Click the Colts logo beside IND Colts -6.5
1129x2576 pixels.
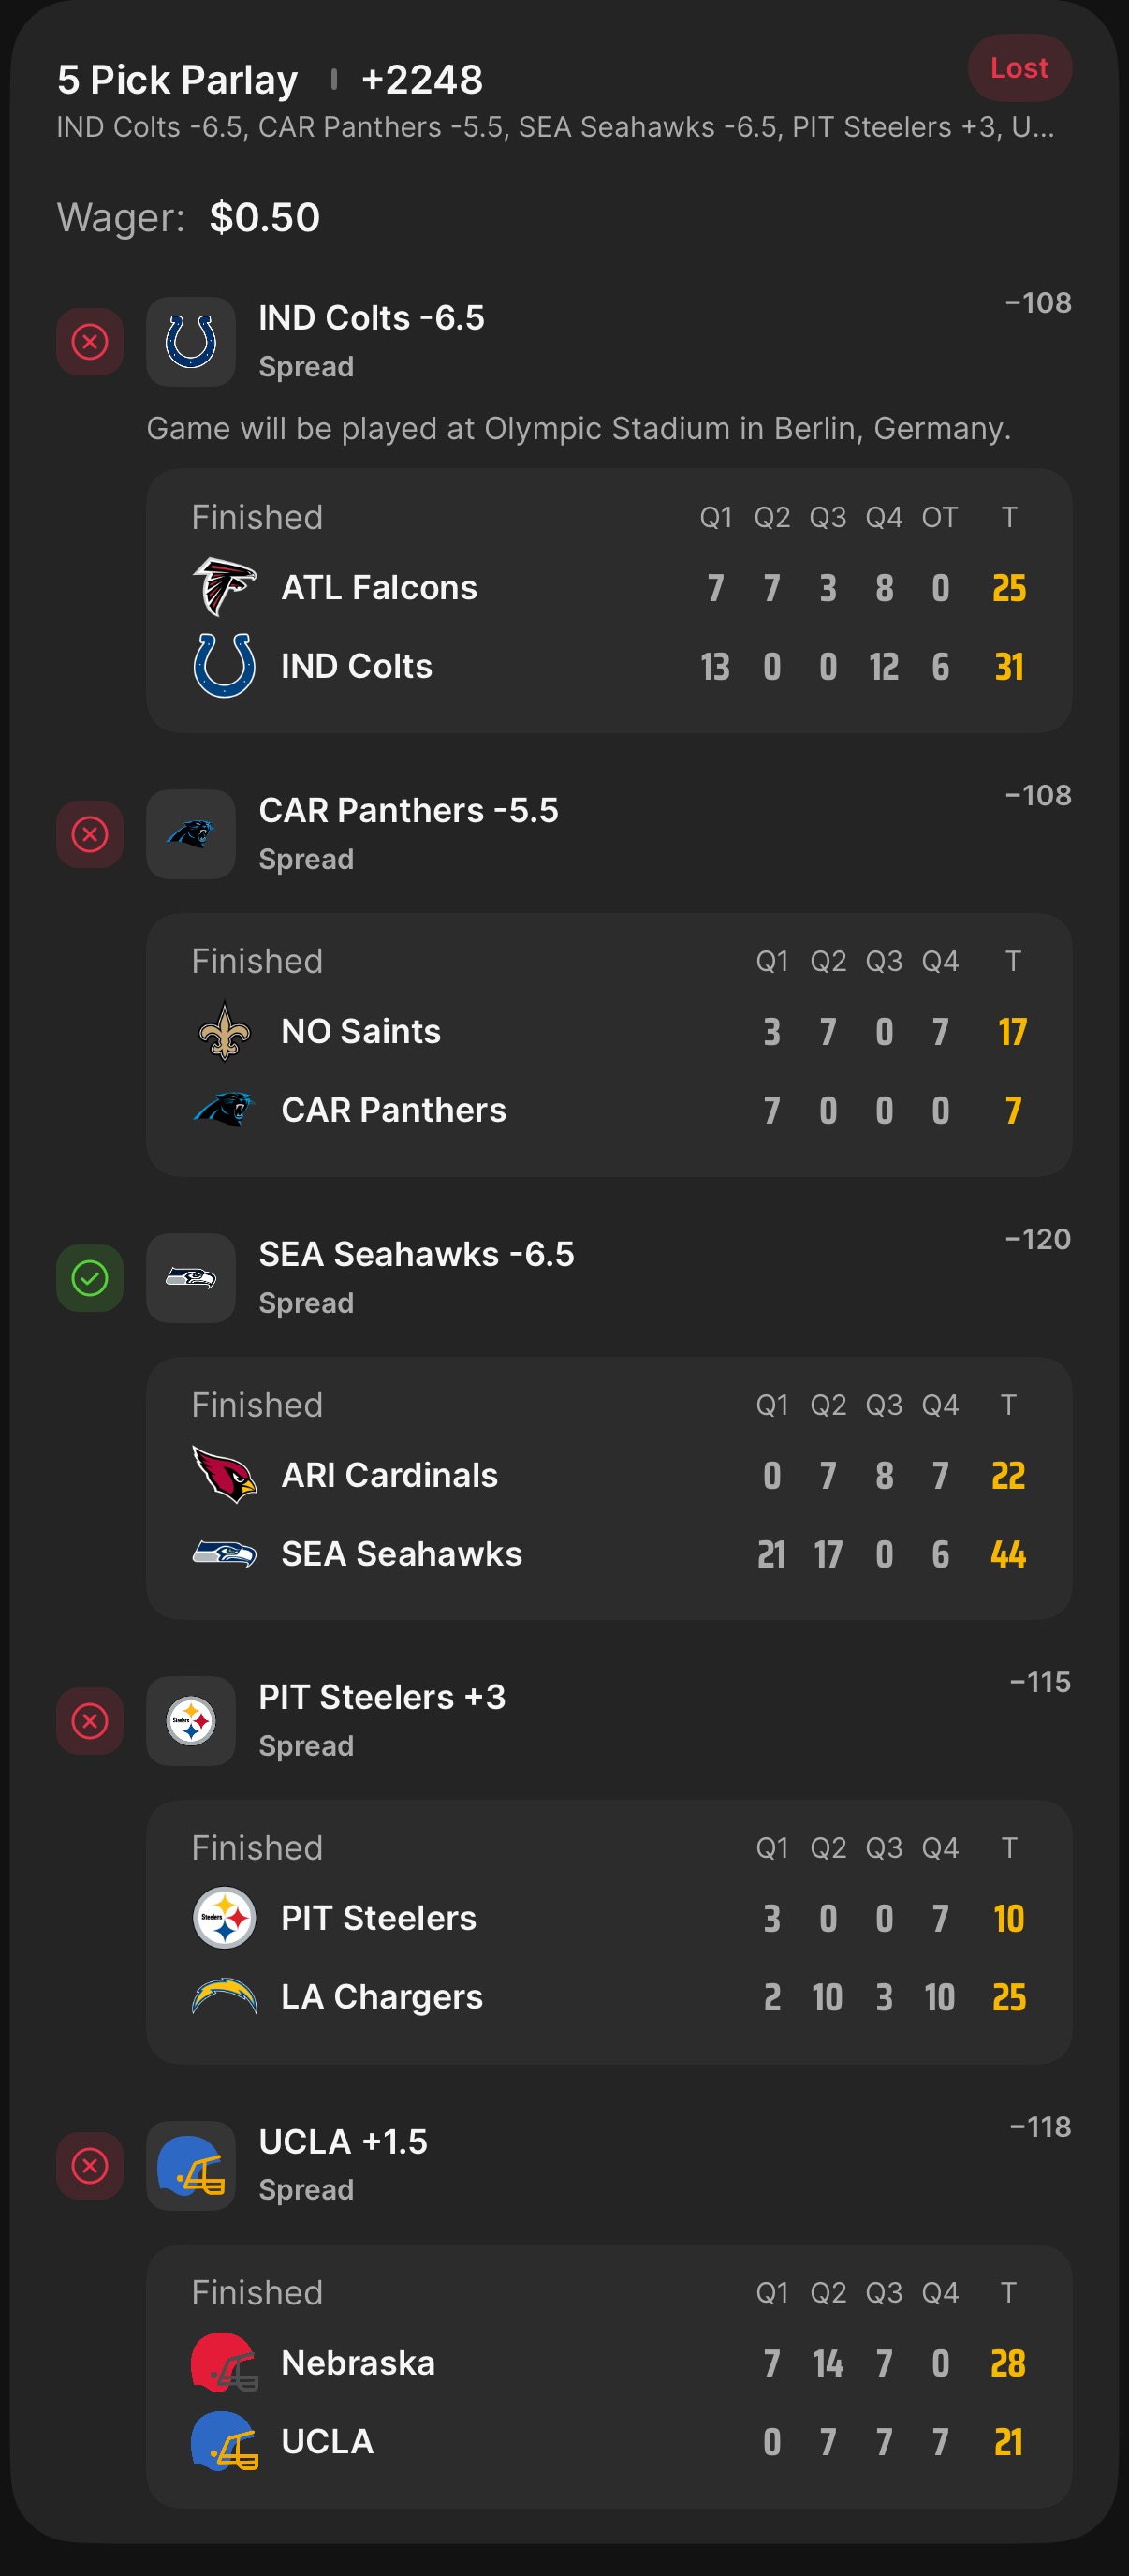click(x=190, y=342)
